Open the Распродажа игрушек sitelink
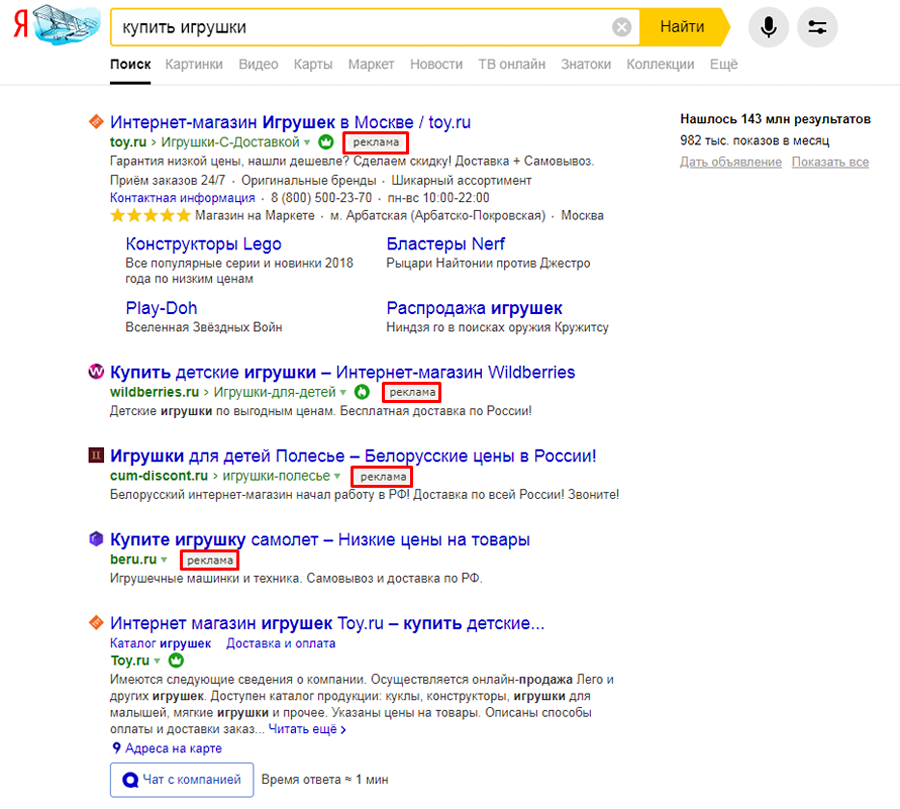The width and height of the screenshot is (900, 809). (x=474, y=308)
